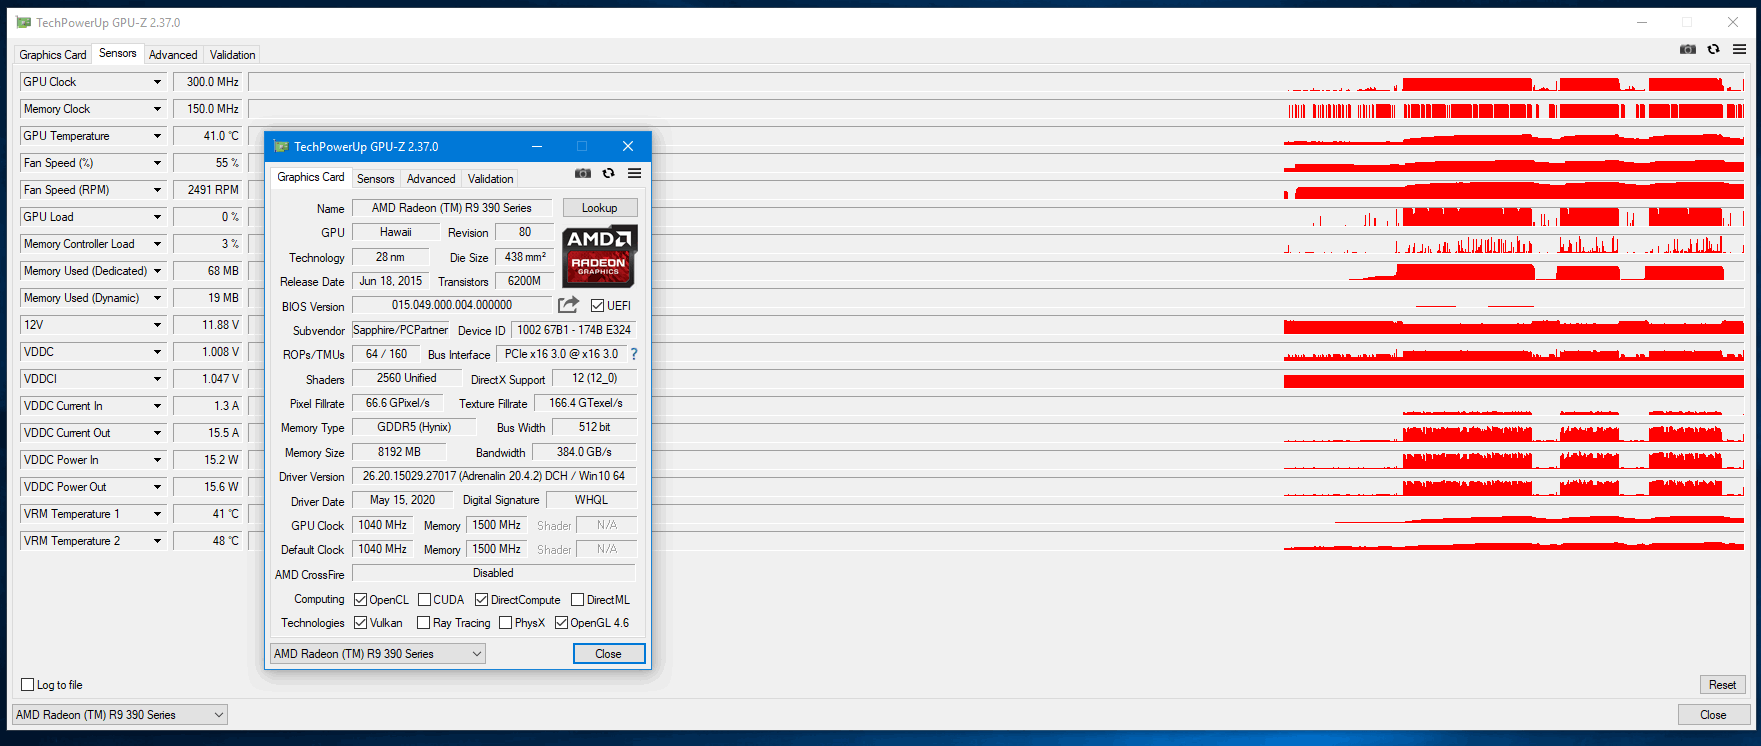This screenshot has height=746, width=1761.
Task: Click the refresh icon in the background Sensors window
Action: 1713,49
